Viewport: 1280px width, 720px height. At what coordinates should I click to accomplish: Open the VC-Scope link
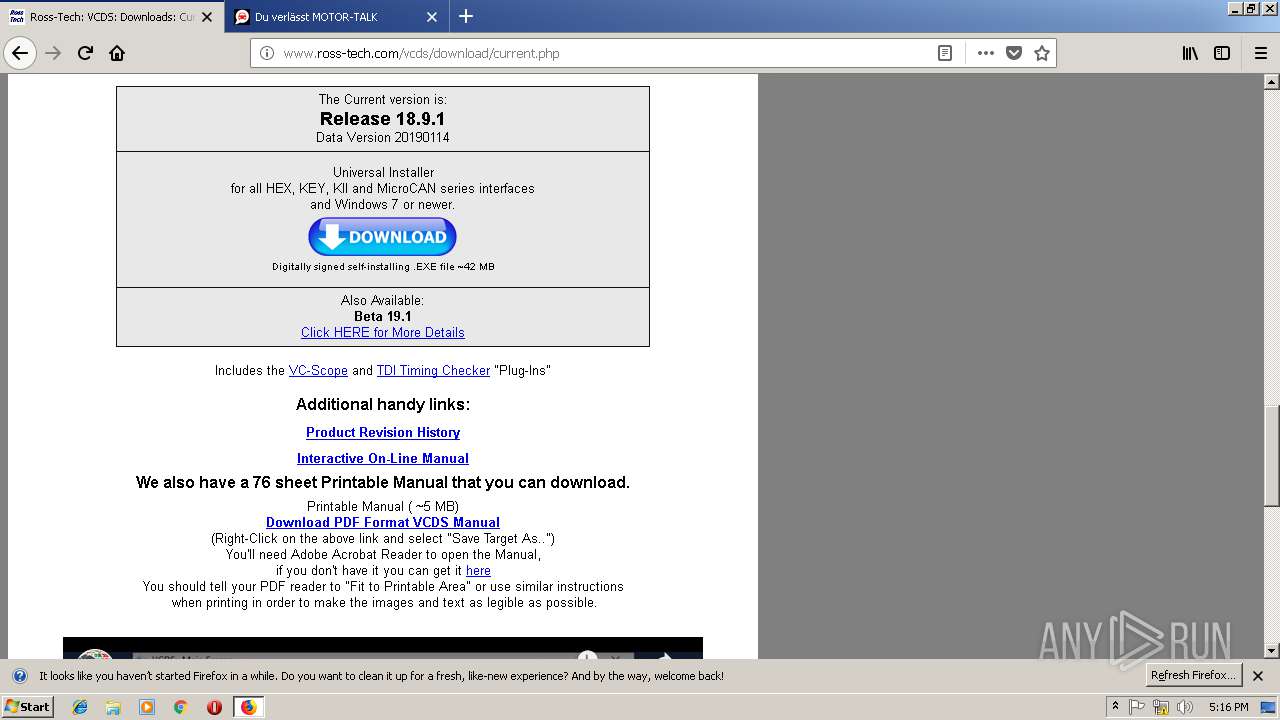point(318,370)
